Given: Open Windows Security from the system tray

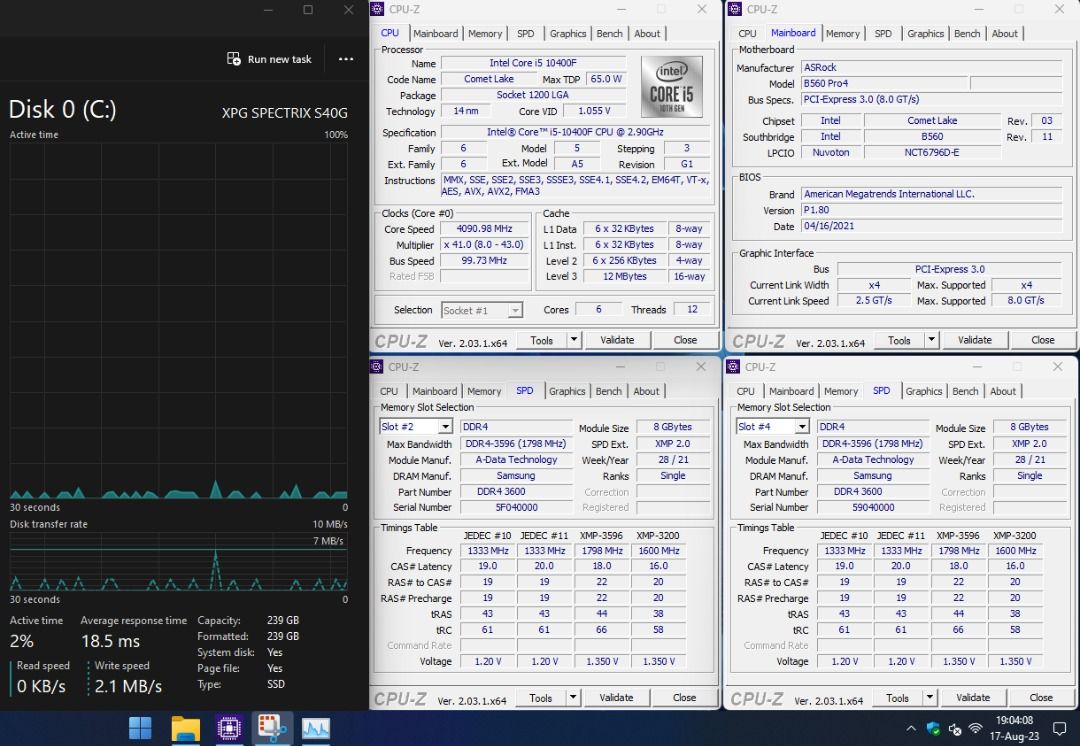Looking at the screenshot, I should 933,729.
